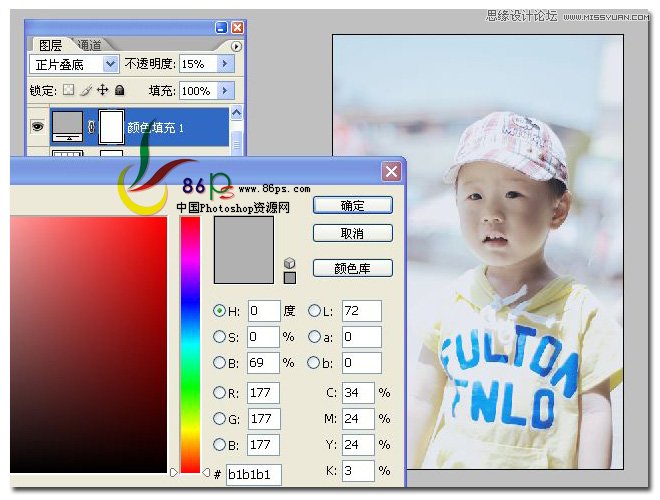
Task: Click the 颜色填充 1 layer mask thumbnail
Action: click(x=111, y=127)
